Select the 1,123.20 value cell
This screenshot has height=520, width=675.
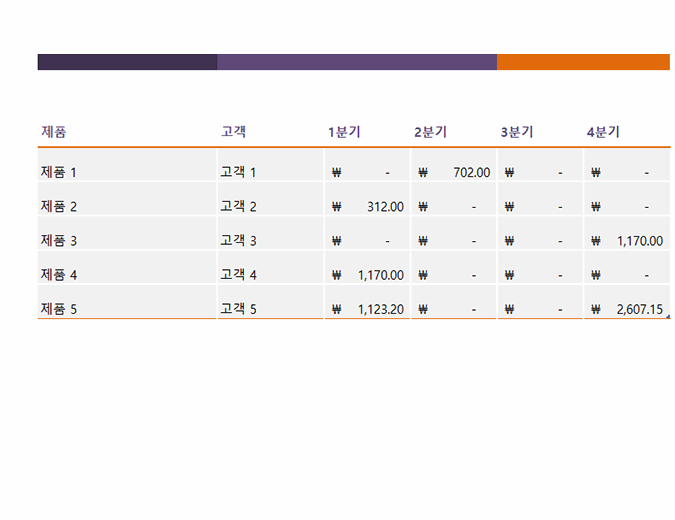pyautogui.click(x=381, y=309)
